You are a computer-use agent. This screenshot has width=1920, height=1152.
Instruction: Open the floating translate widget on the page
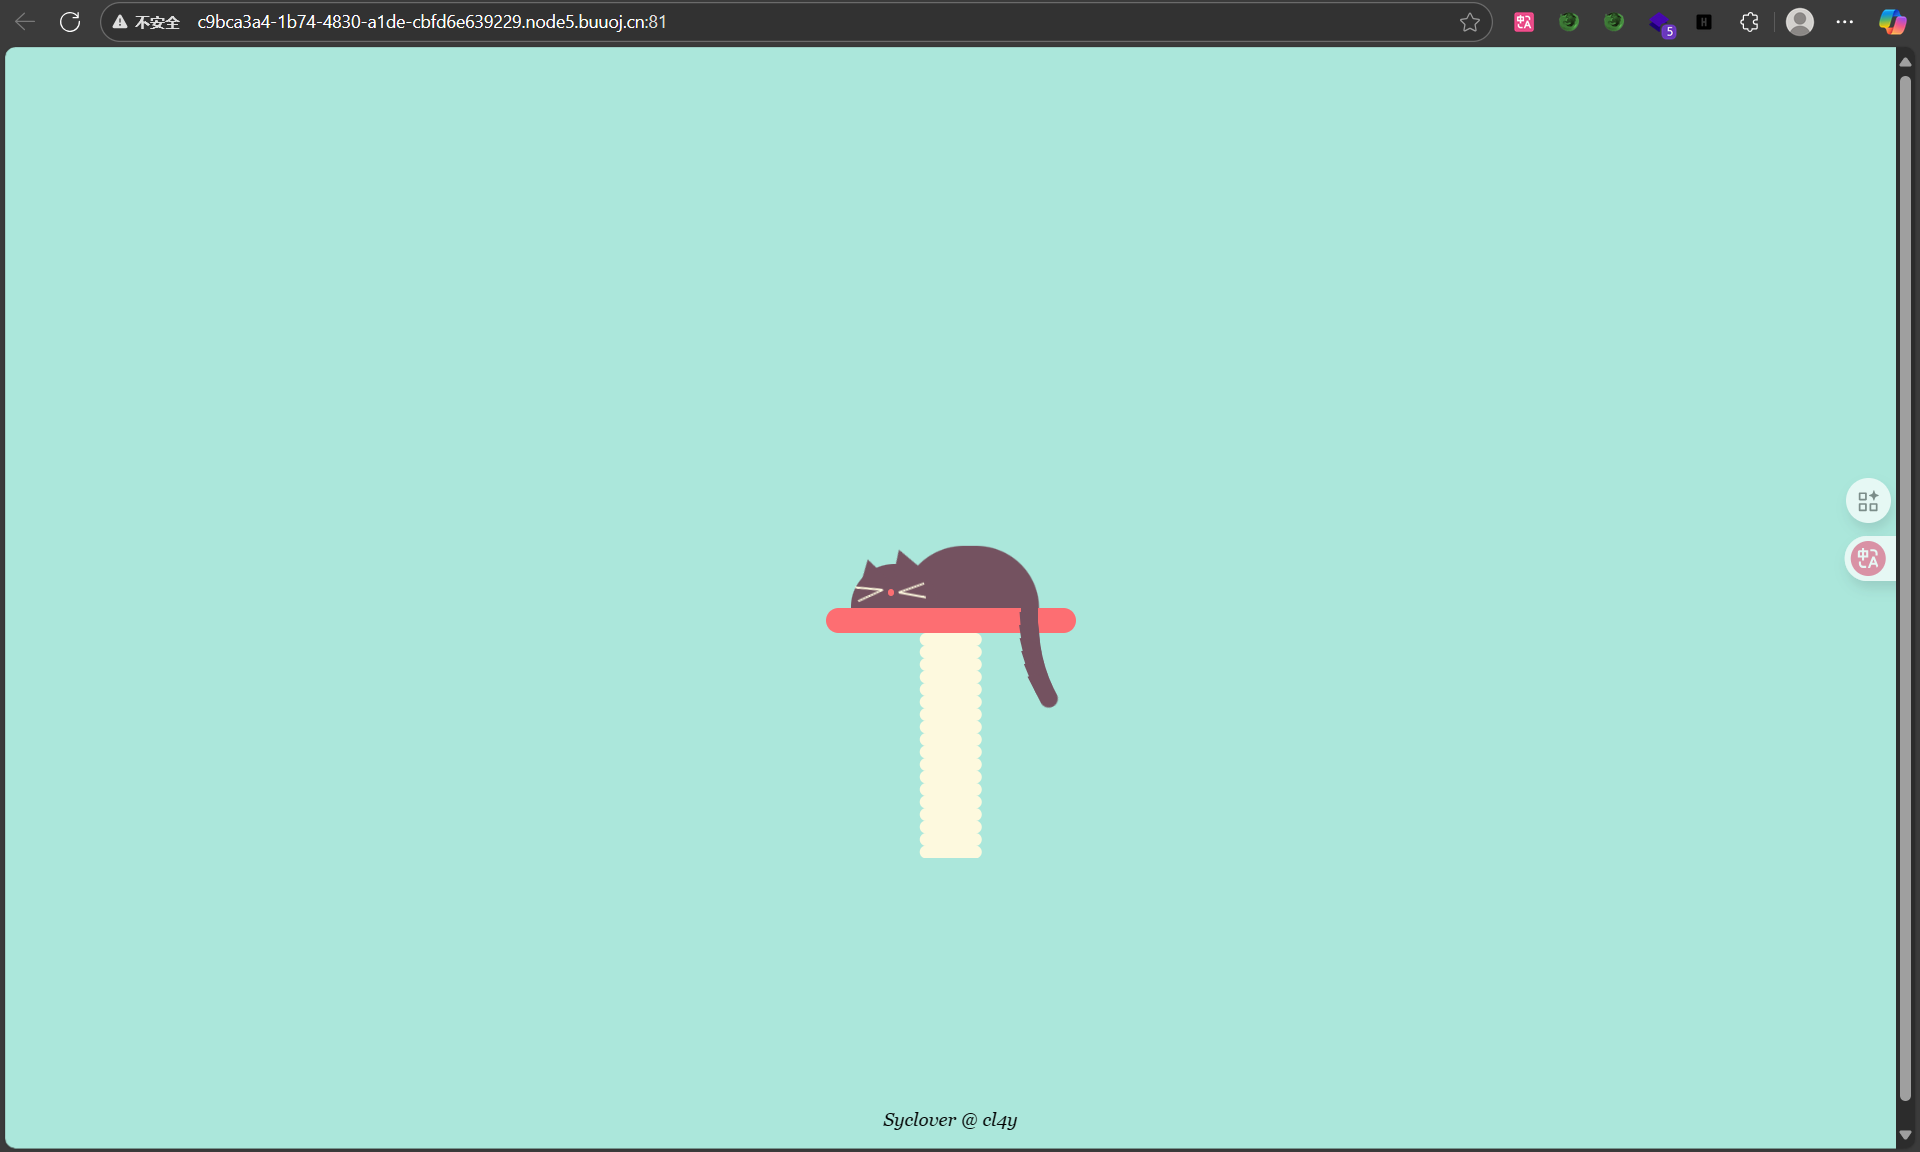point(1868,558)
